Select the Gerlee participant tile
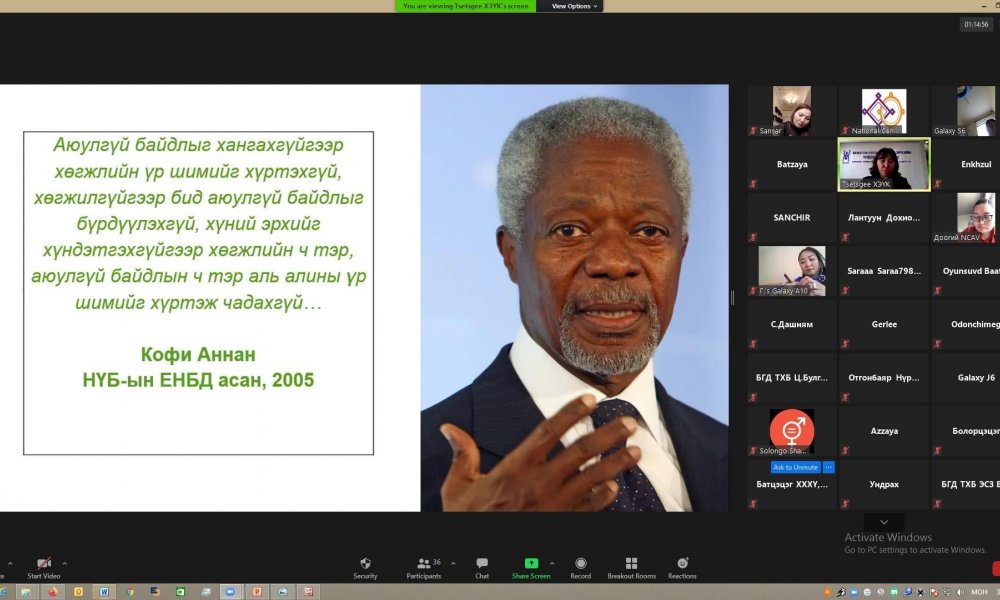Viewport: 1000px width, 600px height. click(x=884, y=325)
